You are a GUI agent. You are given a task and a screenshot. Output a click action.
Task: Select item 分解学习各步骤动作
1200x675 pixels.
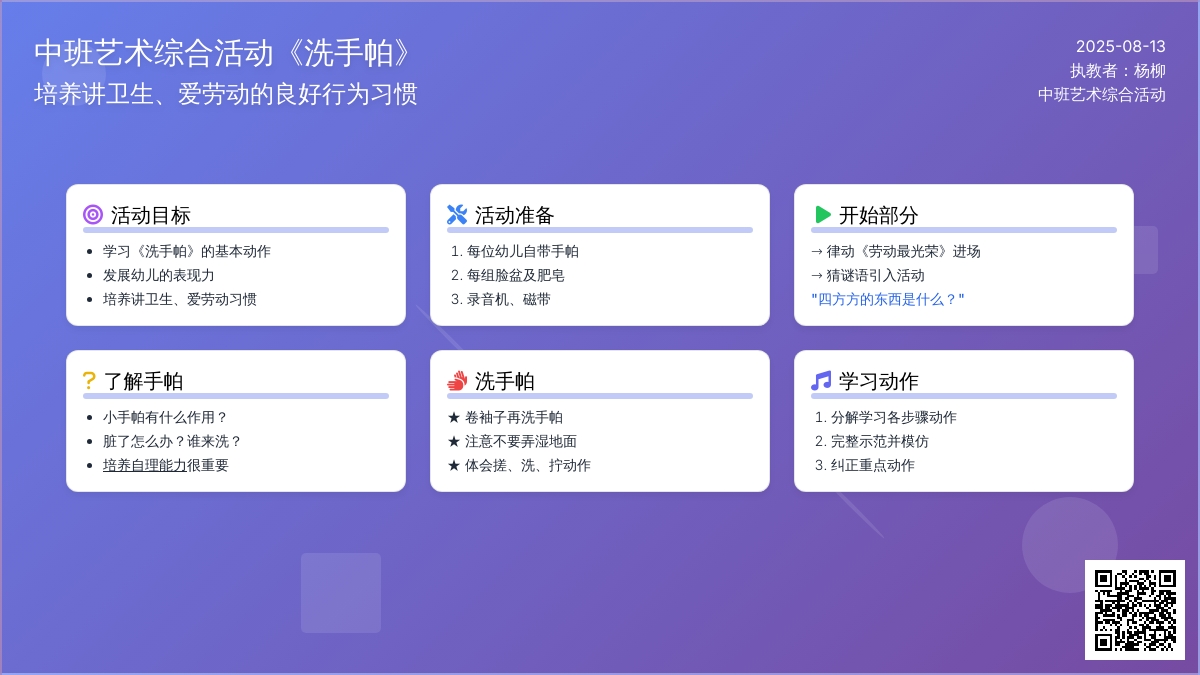tap(894, 417)
